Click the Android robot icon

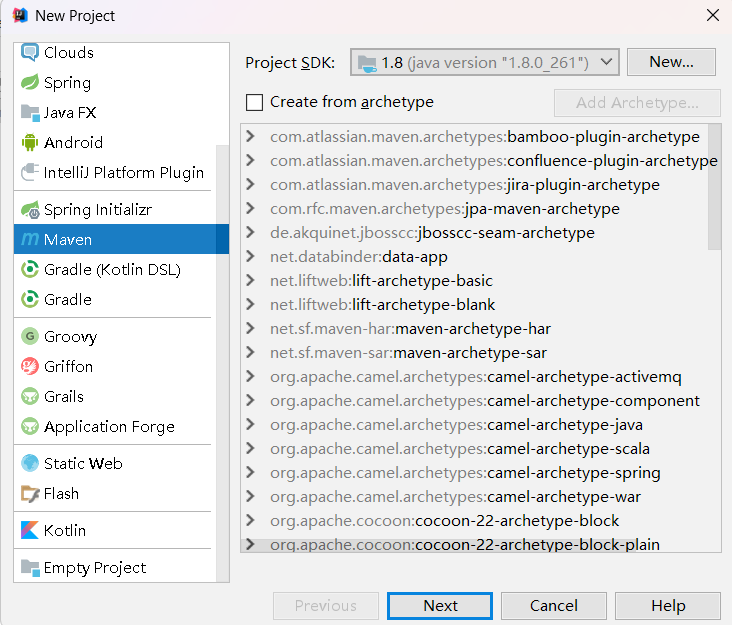point(30,142)
